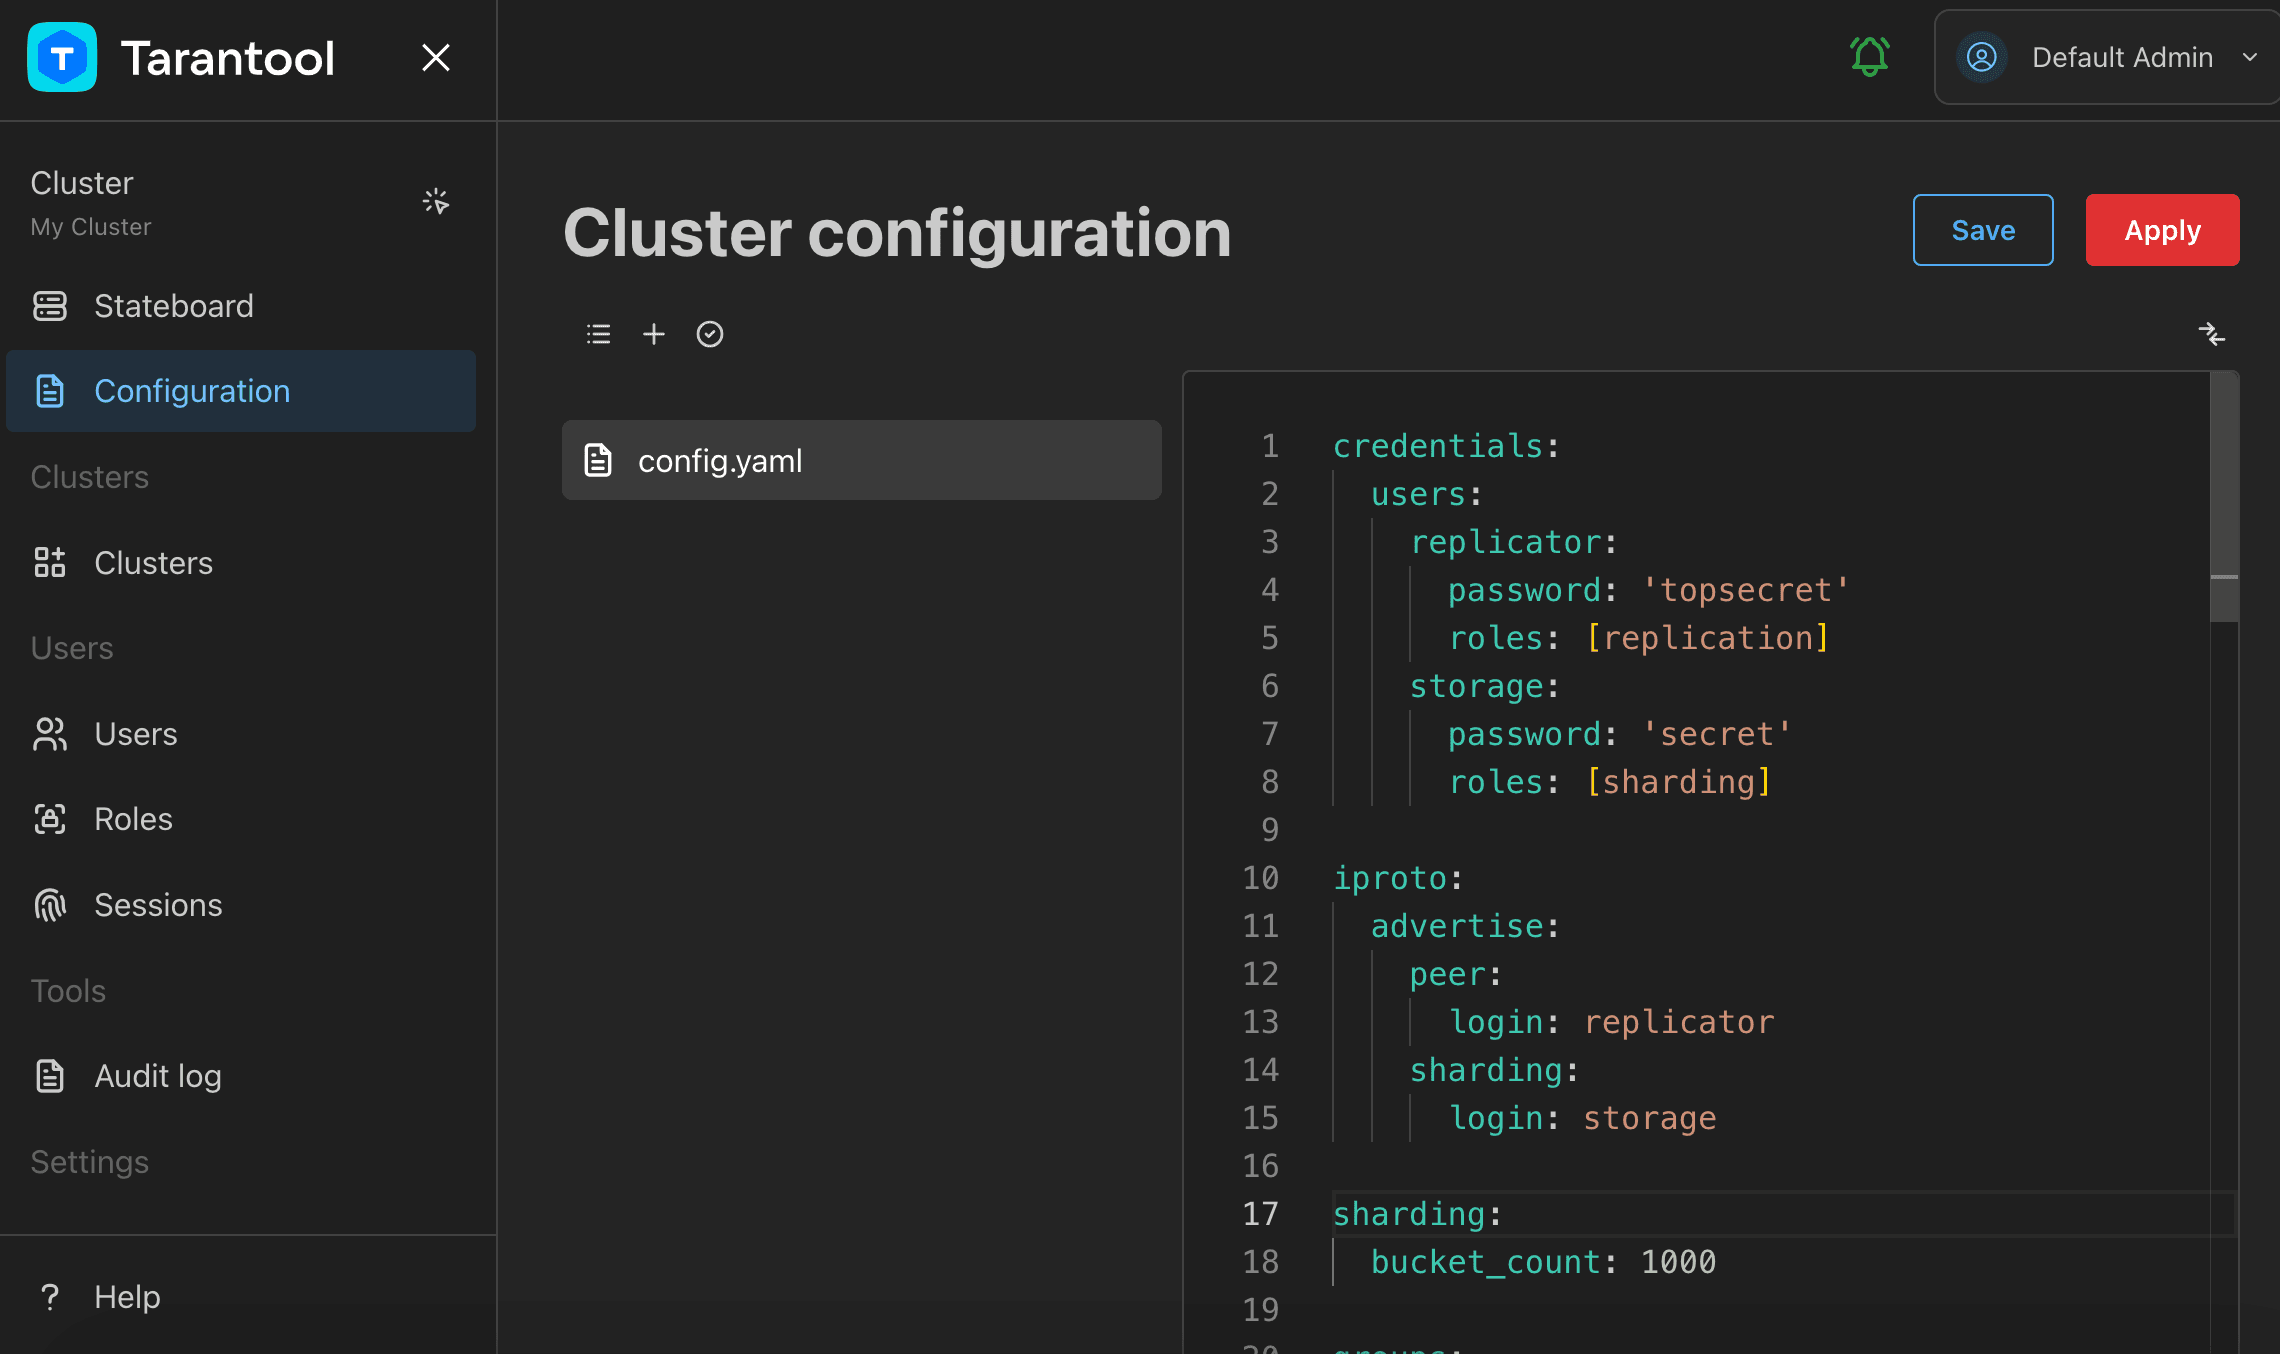Click the user avatar icon
2280x1354 pixels.
tap(1981, 57)
